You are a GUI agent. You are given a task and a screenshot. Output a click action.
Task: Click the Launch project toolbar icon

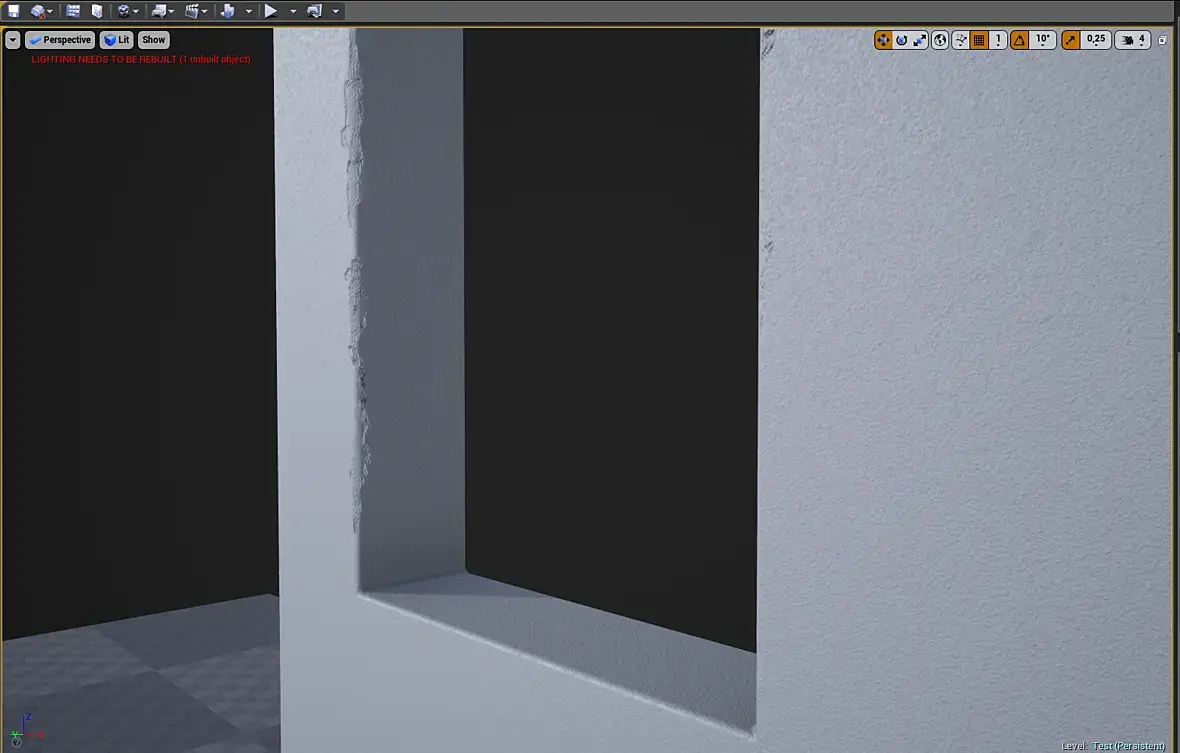click(315, 11)
